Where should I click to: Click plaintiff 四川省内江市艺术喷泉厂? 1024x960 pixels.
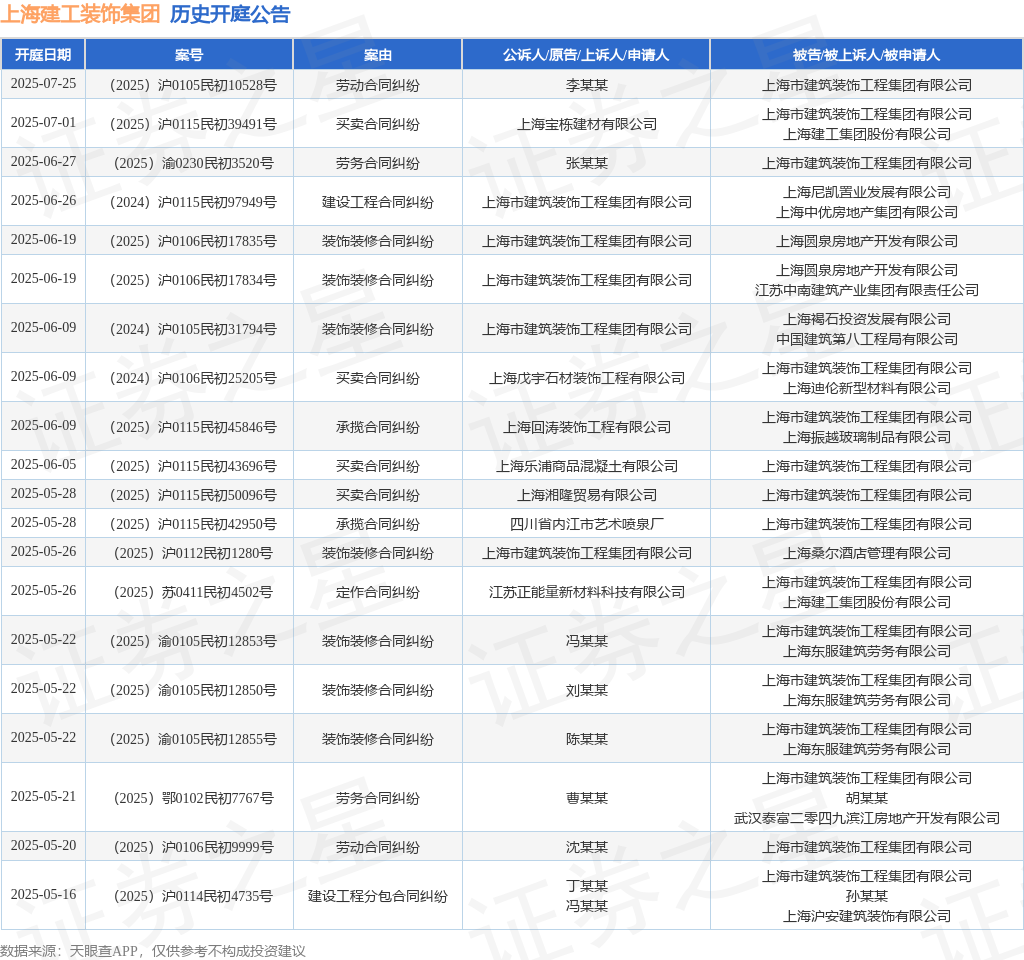coord(586,524)
